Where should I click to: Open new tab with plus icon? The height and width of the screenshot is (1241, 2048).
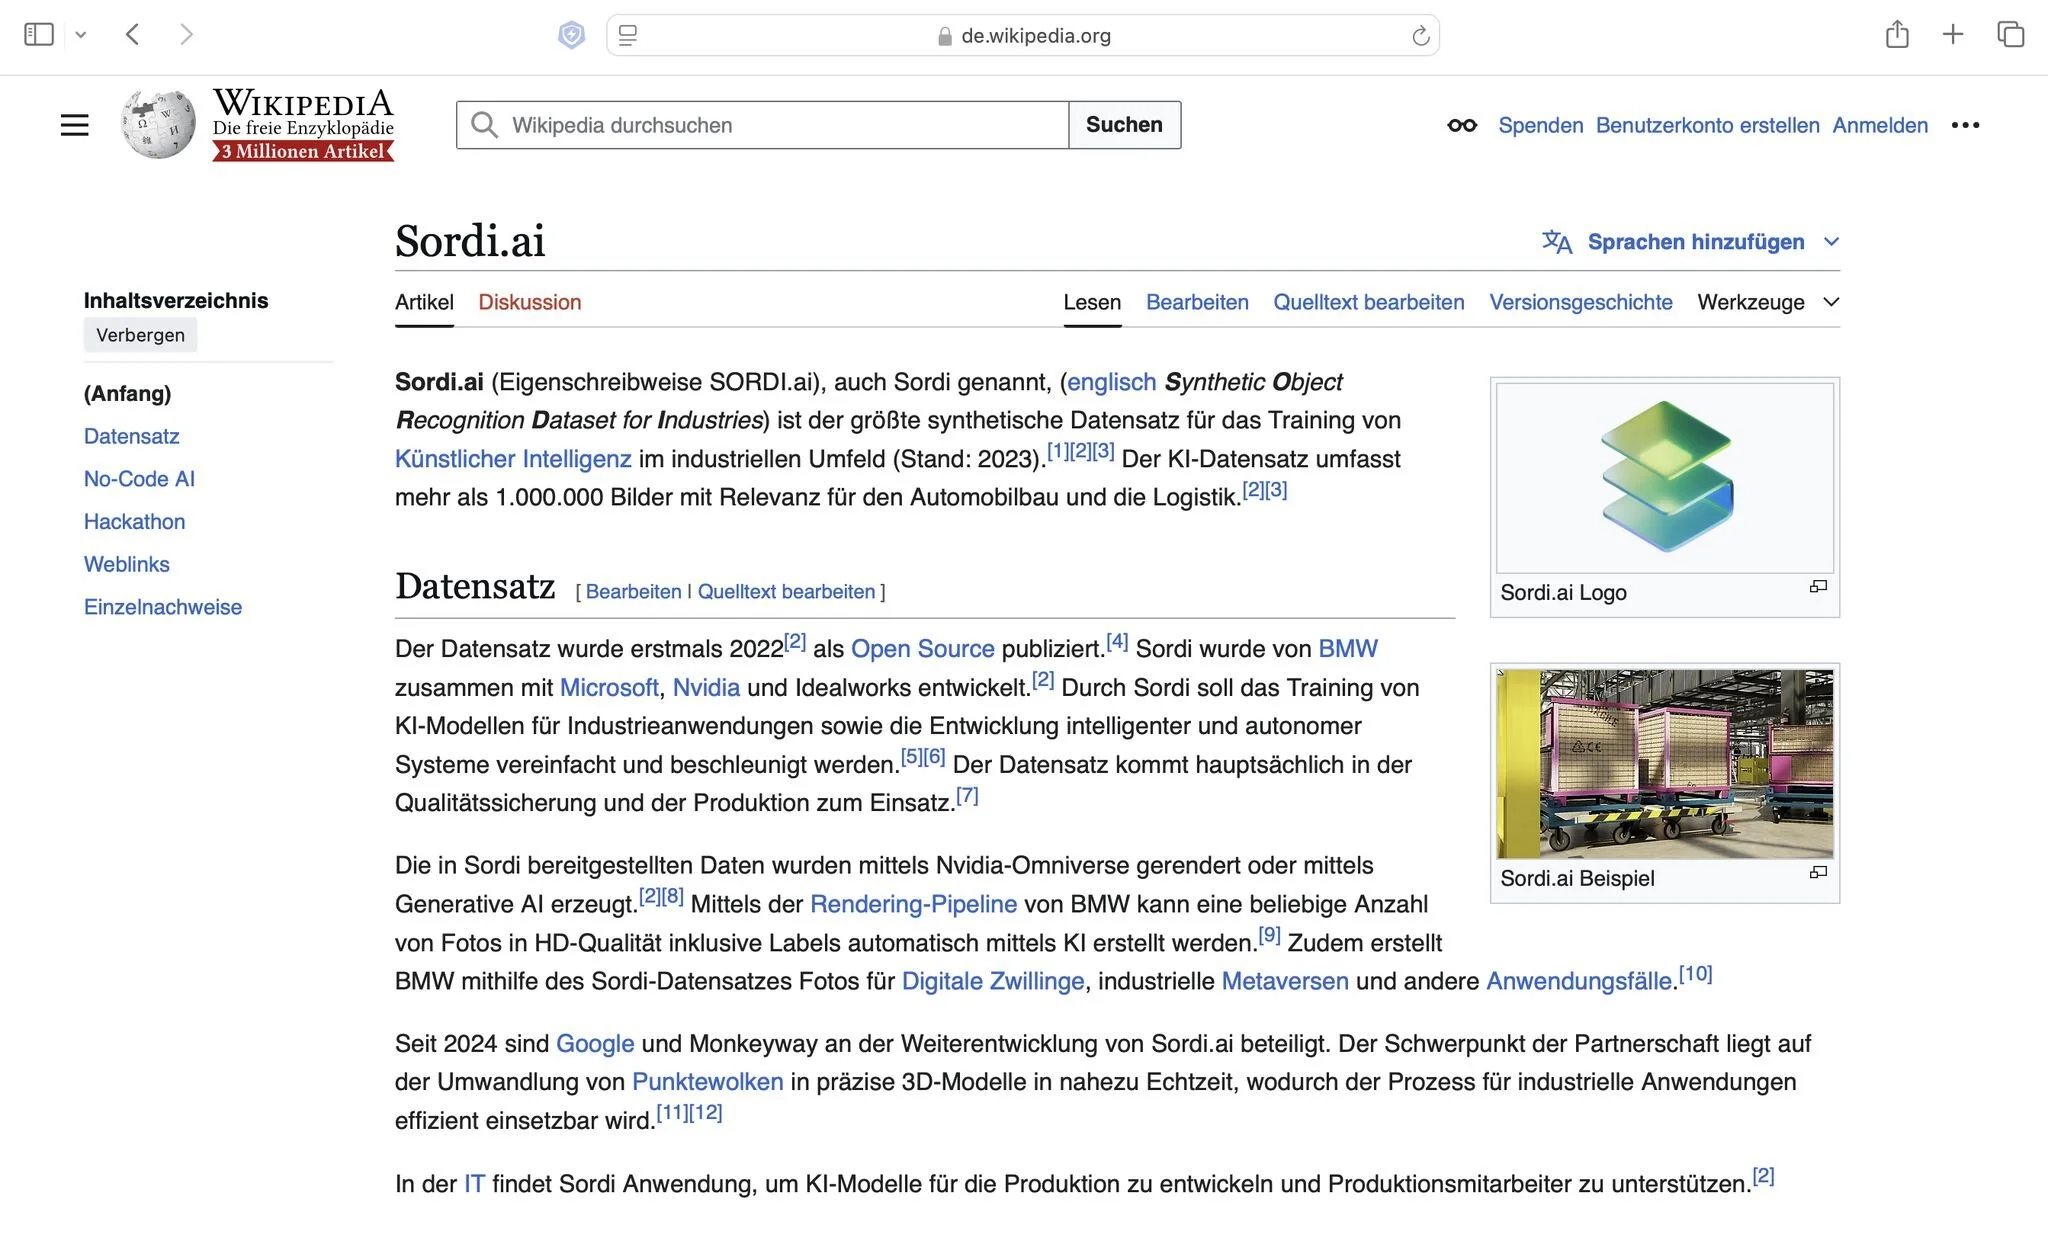pyautogui.click(x=1953, y=35)
